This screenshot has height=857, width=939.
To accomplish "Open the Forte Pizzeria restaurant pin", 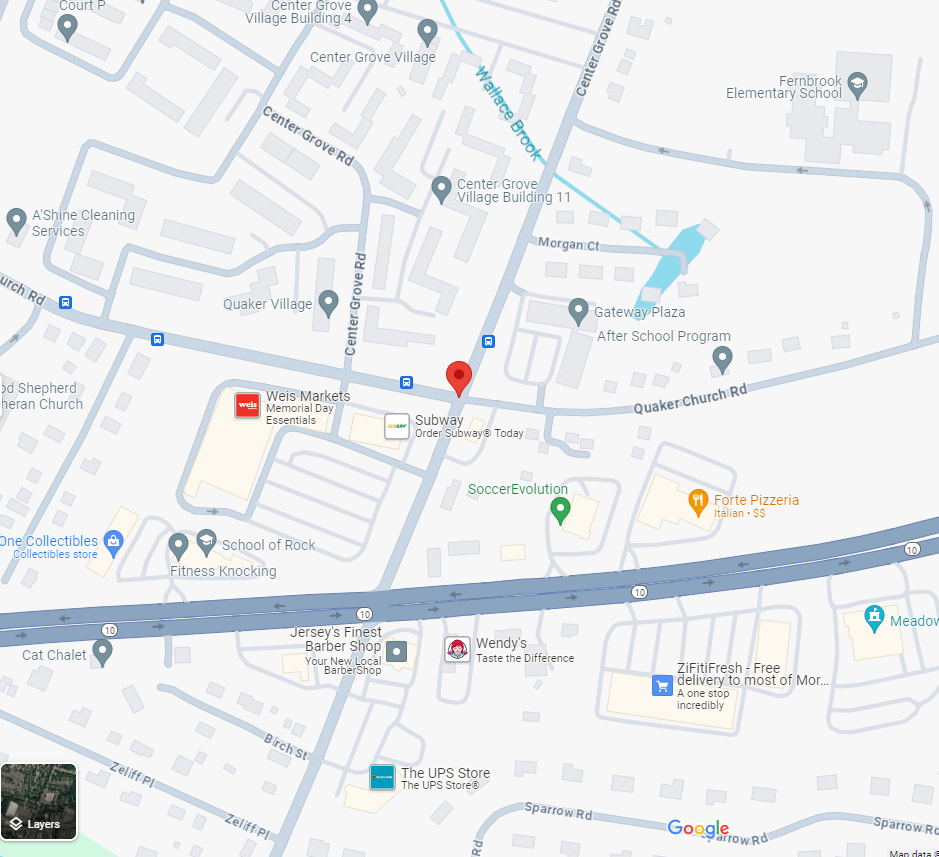I will pyautogui.click(x=698, y=503).
